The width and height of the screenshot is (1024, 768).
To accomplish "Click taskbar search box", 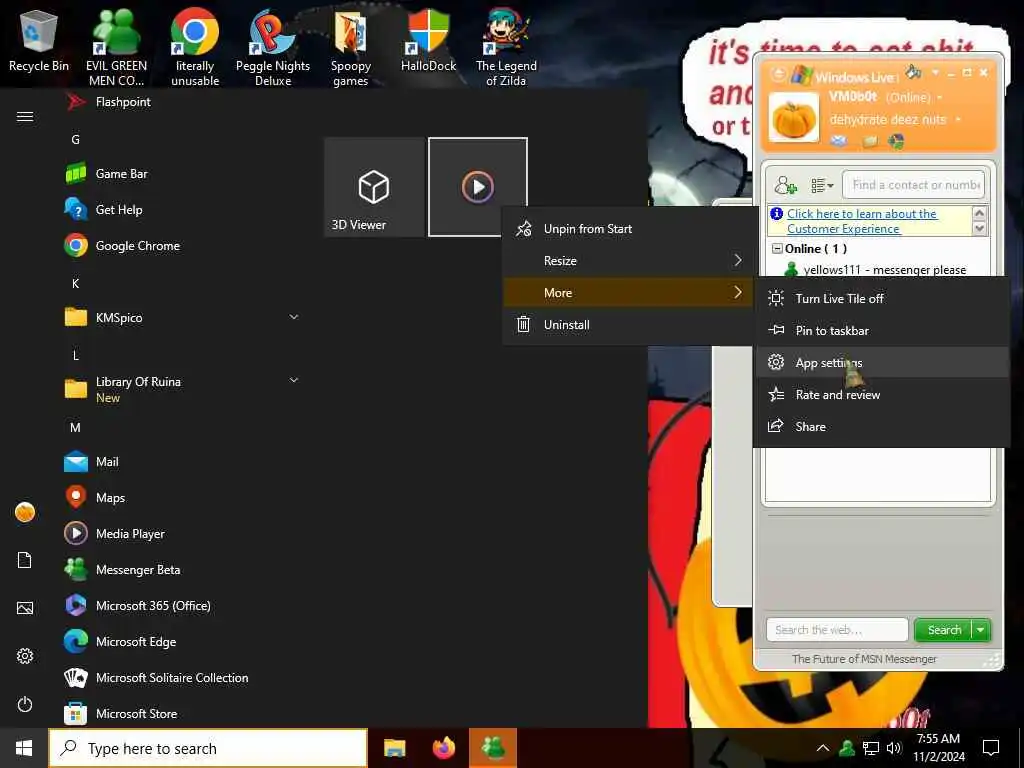I will (x=208, y=748).
